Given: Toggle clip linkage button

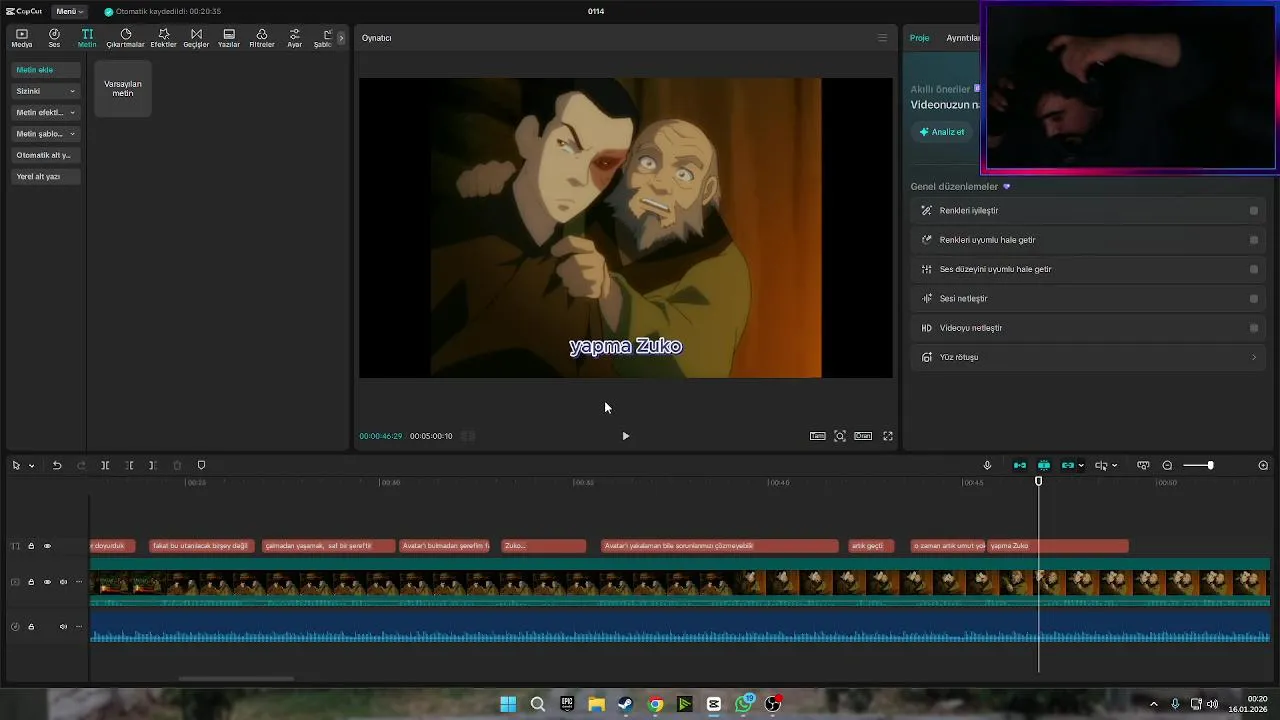Looking at the screenshot, I should click(1068, 465).
